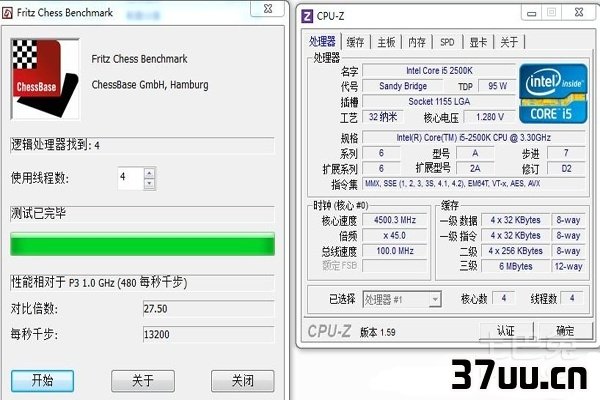Click the code name Sandy Bridge value

tap(403, 86)
